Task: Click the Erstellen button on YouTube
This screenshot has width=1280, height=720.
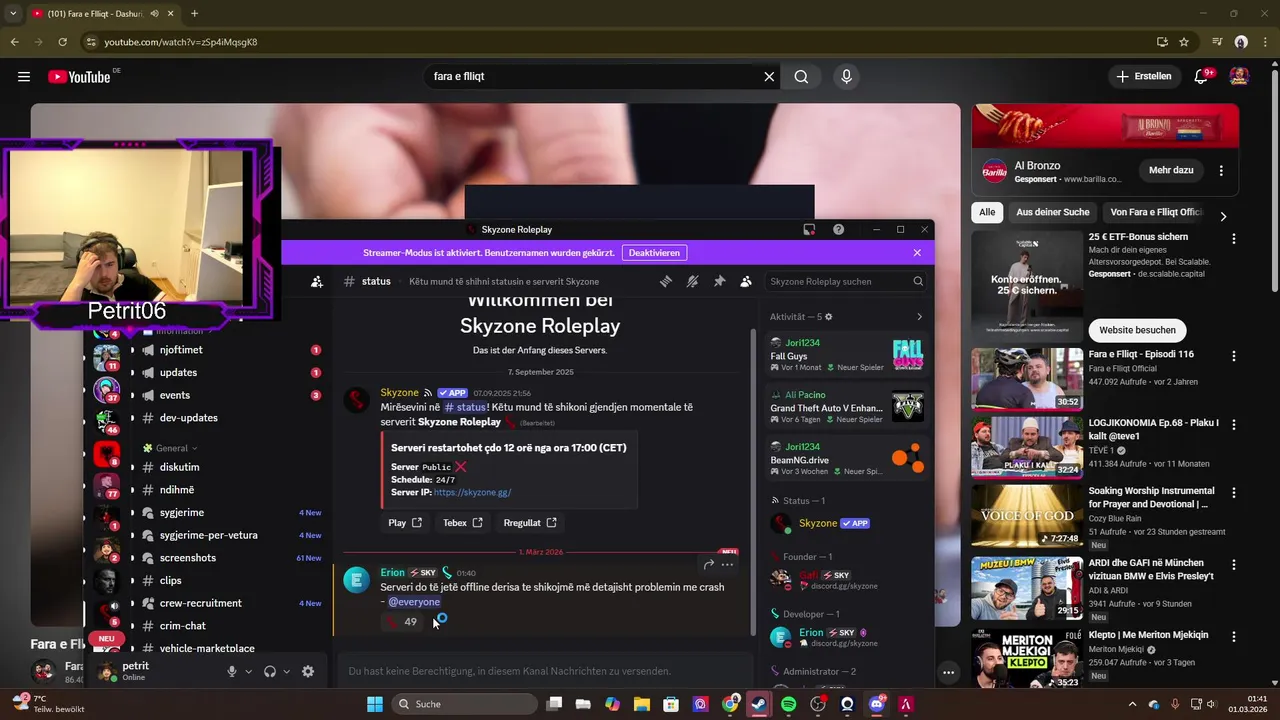Action: pos(1144,77)
